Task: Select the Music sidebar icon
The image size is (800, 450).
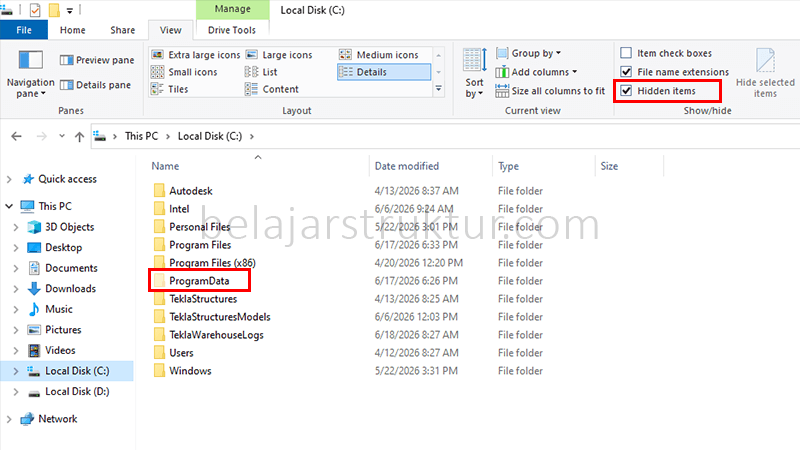Action: (34, 309)
